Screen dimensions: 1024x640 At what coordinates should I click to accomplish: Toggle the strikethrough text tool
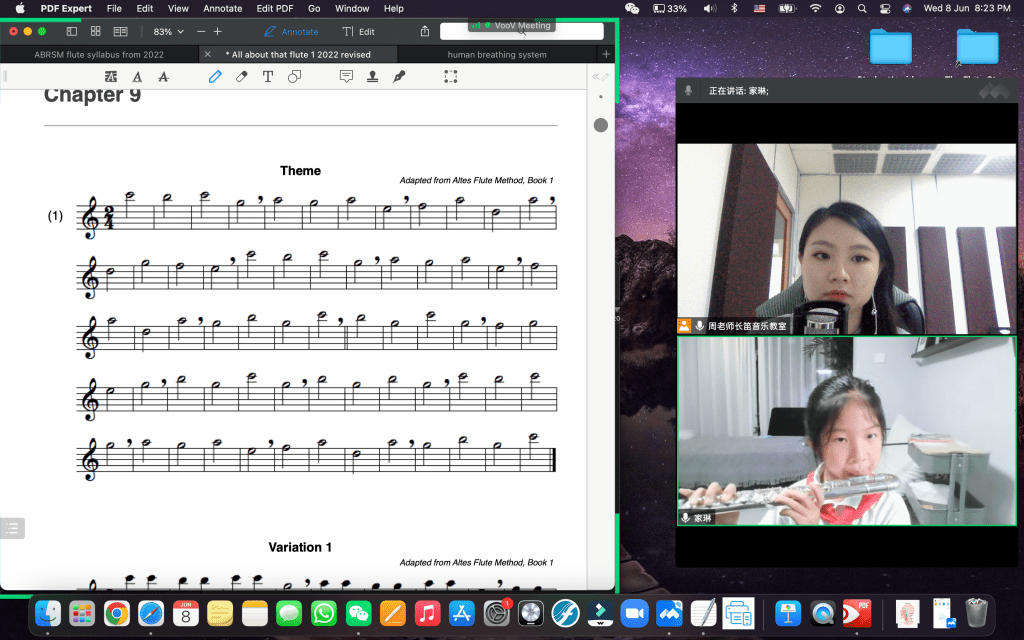(x=163, y=77)
